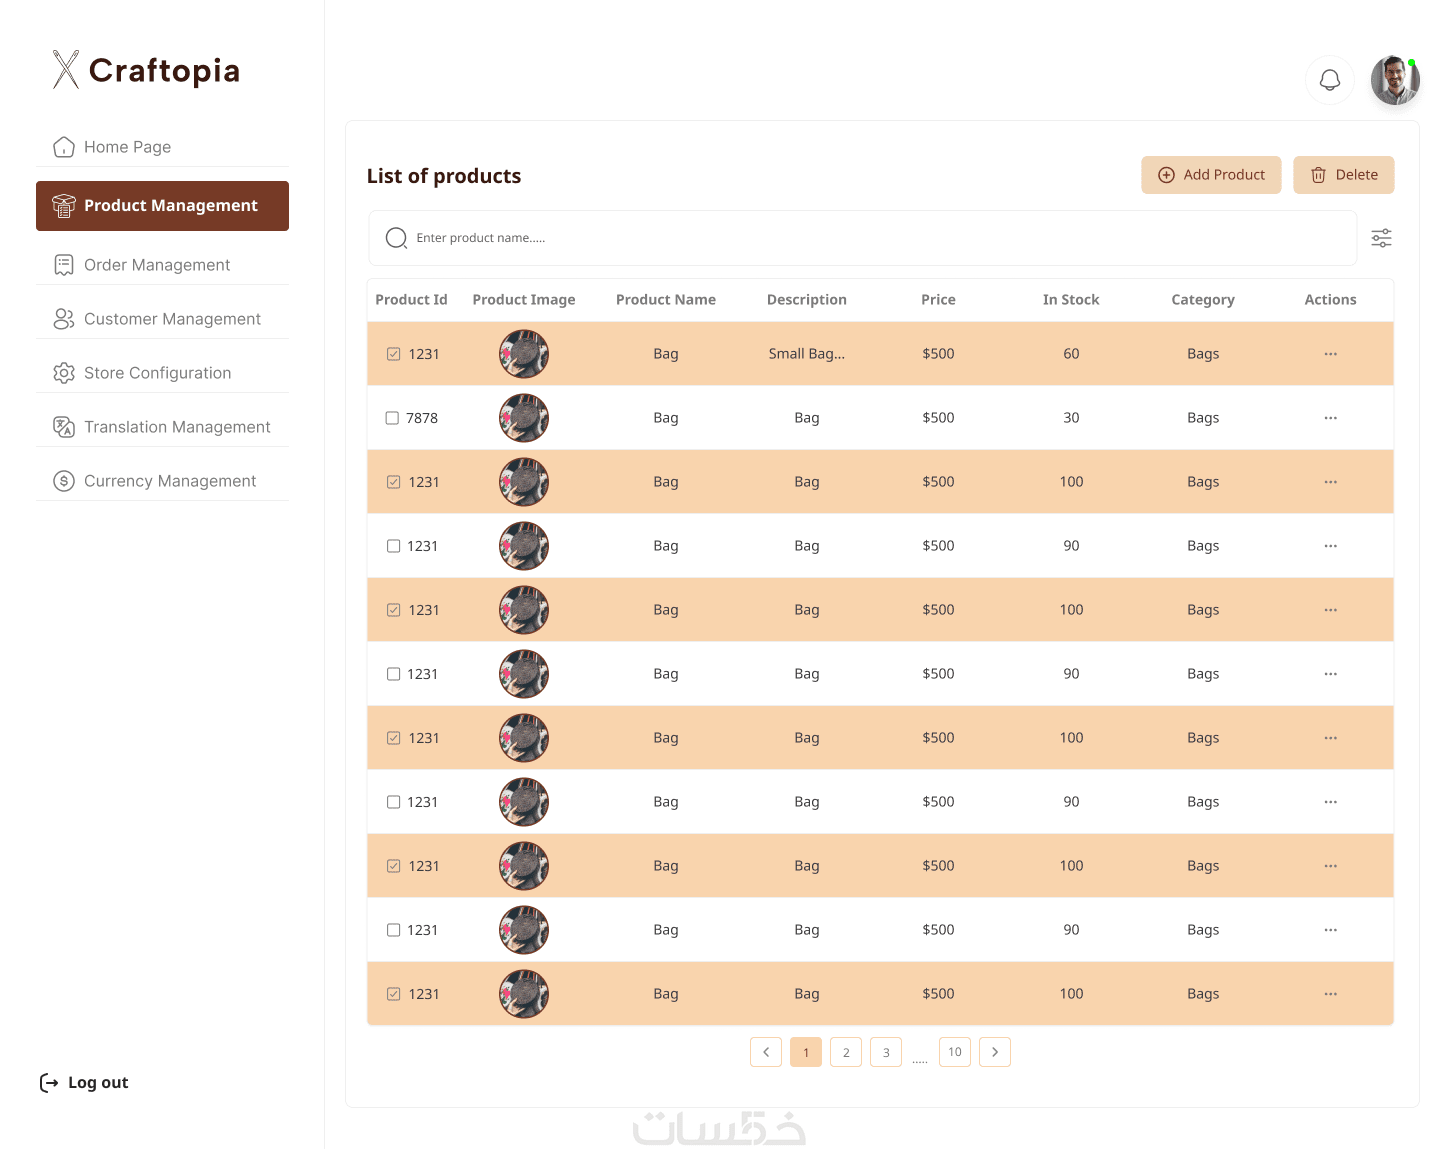Uncheck the last product row checkbox
Screen dimensions: 1440x1169
(x=394, y=994)
